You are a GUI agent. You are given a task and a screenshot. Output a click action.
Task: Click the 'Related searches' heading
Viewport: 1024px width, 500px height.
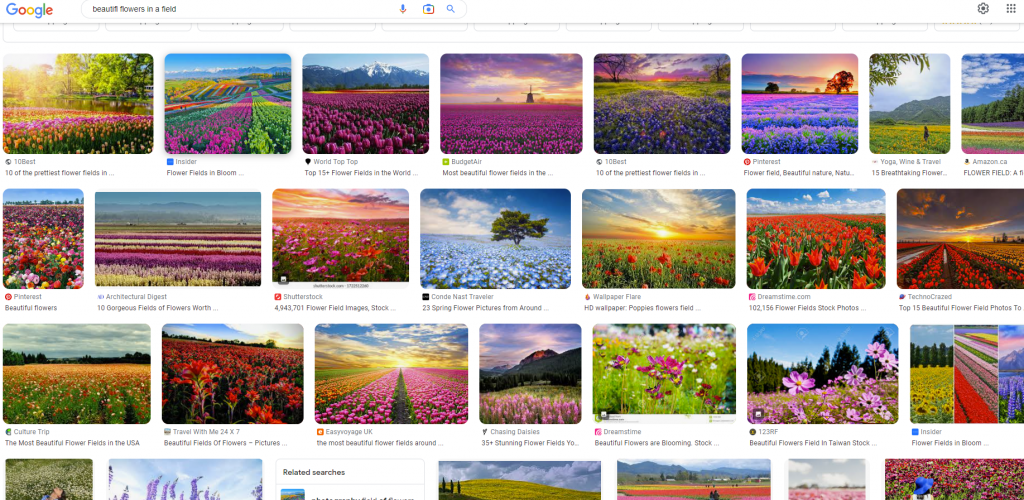pos(314,473)
